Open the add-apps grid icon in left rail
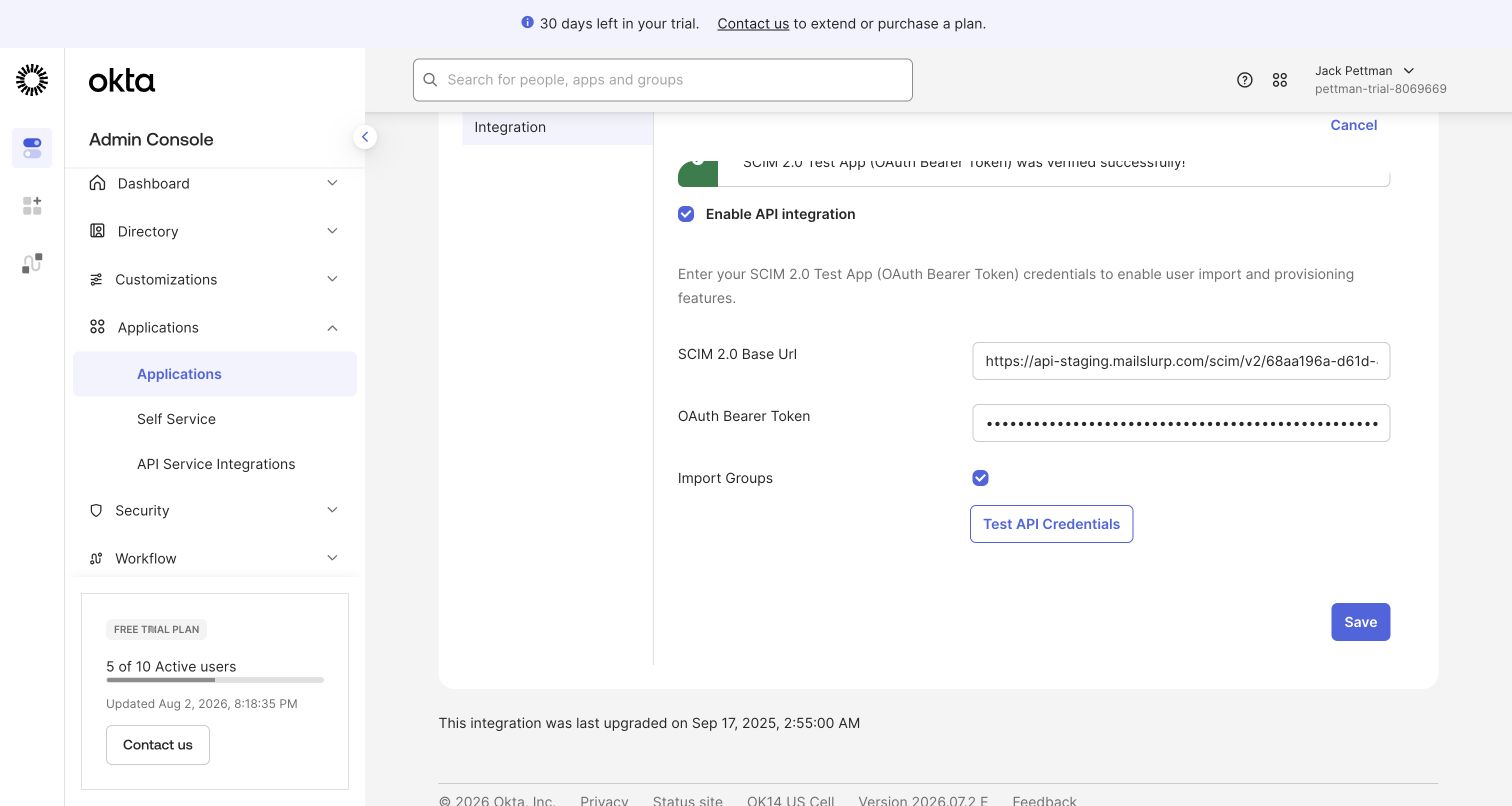The width and height of the screenshot is (1512, 806). pyautogui.click(x=32, y=206)
